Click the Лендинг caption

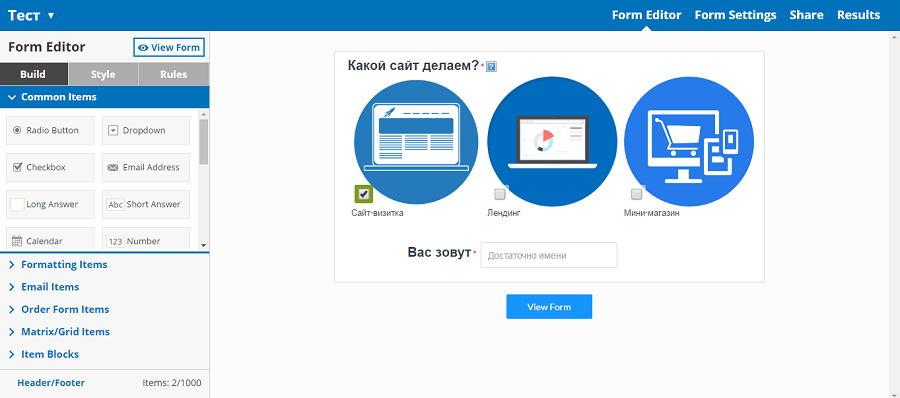click(x=504, y=214)
